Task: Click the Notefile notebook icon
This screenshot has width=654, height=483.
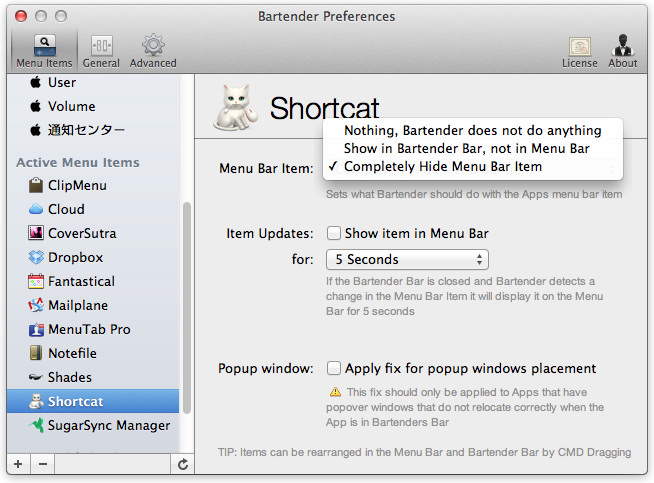Action: coord(36,353)
